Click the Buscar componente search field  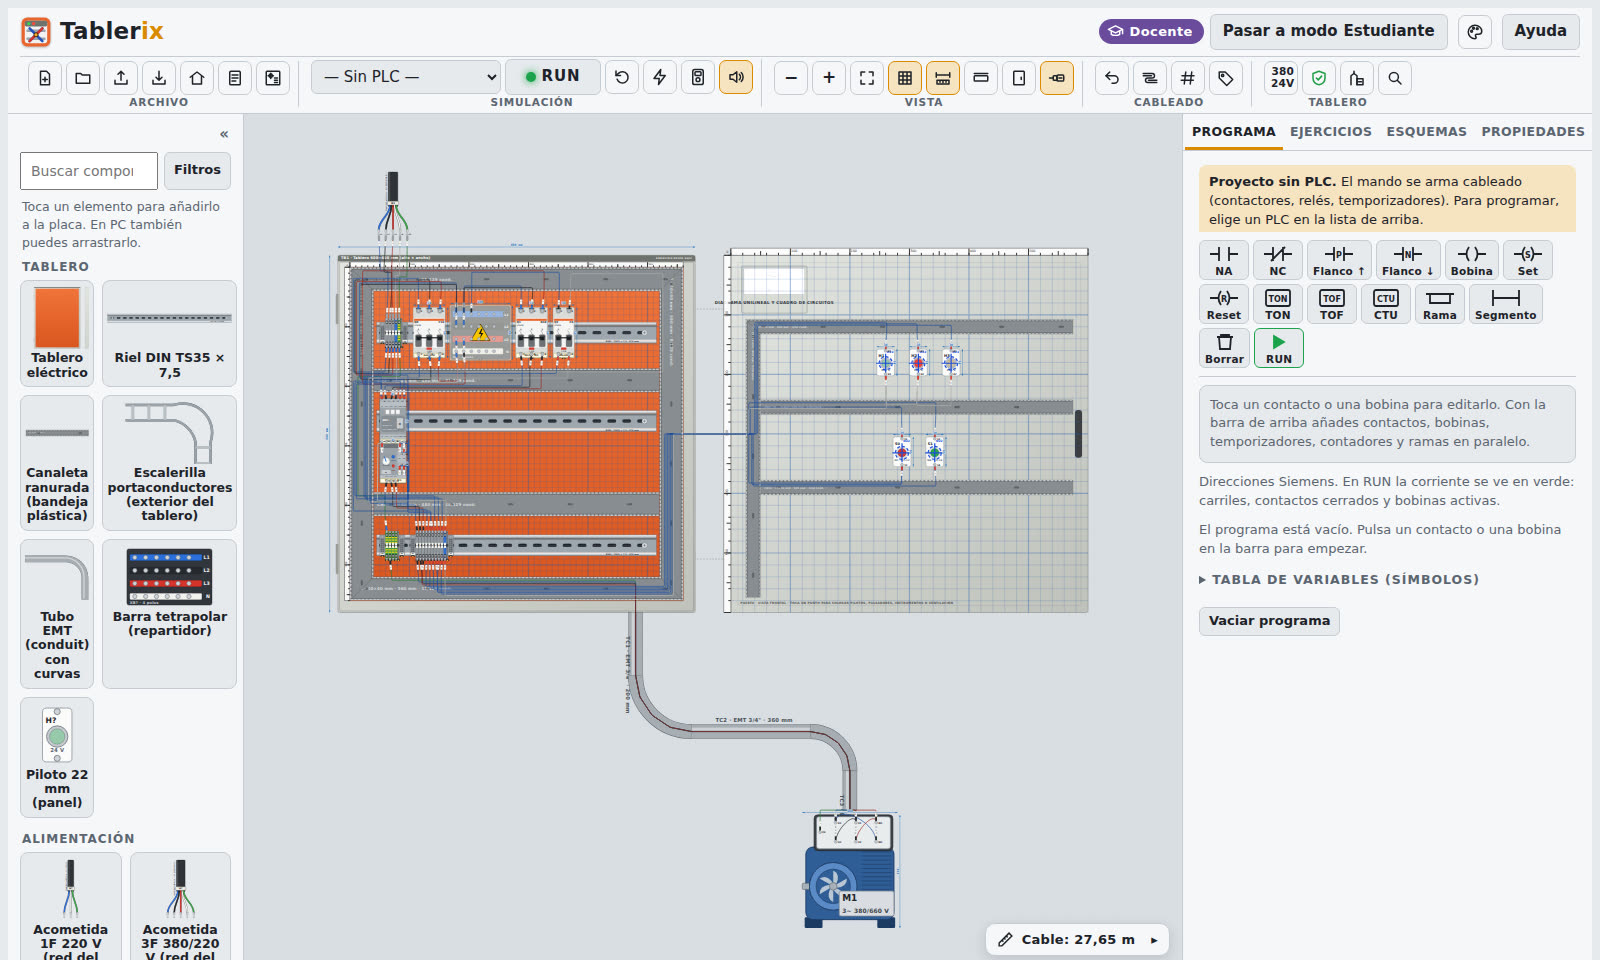point(89,171)
